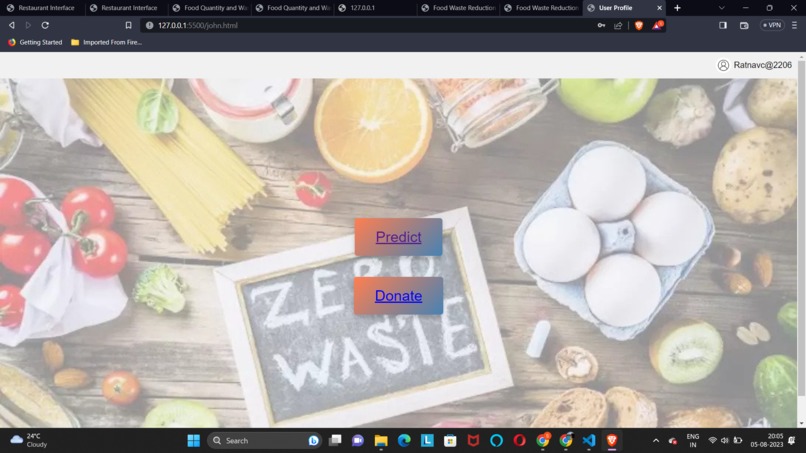Click the taskbar Search box

click(264, 441)
